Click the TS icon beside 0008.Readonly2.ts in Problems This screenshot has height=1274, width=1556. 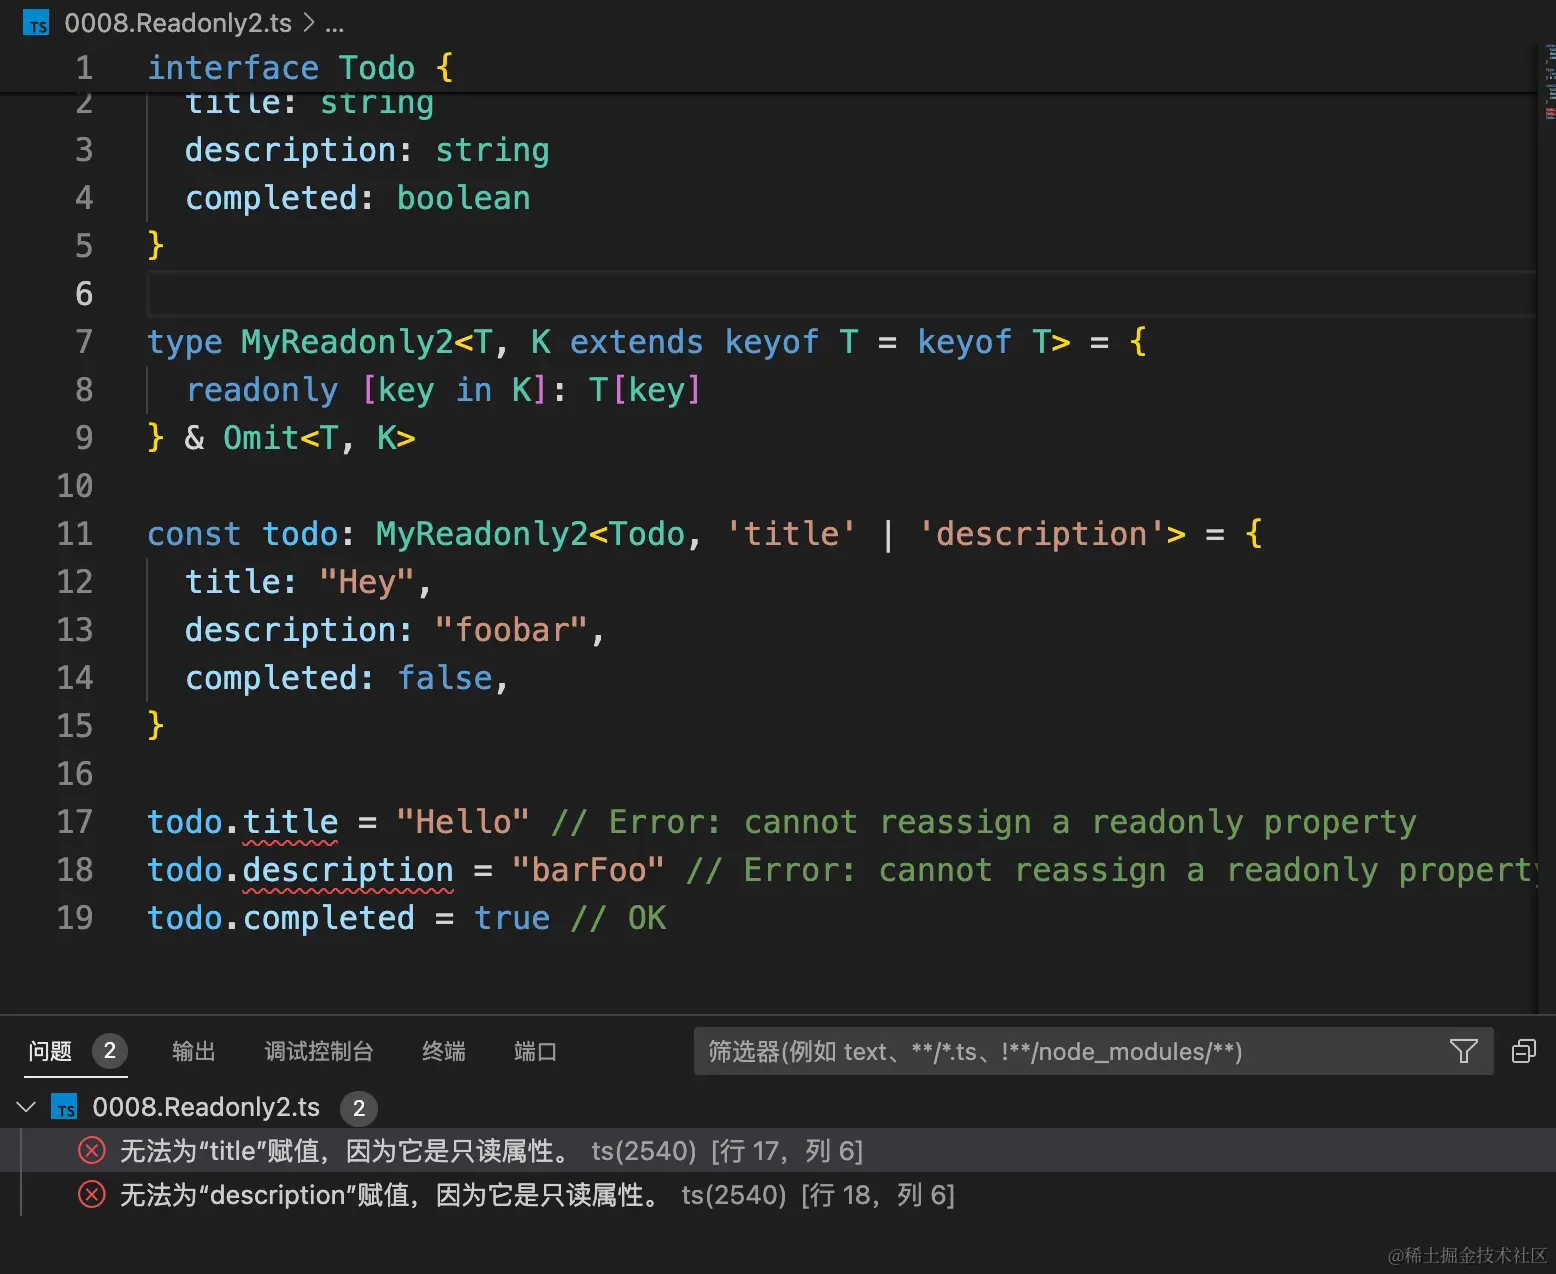pos(65,1107)
